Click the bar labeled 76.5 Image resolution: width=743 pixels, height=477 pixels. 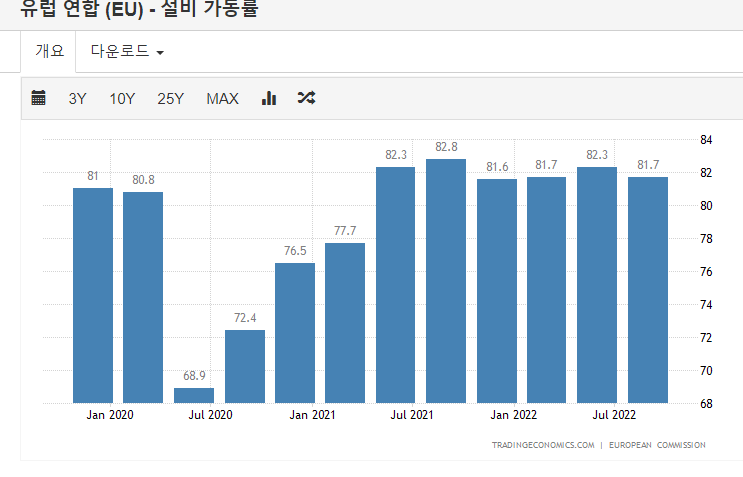tap(295, 333)
